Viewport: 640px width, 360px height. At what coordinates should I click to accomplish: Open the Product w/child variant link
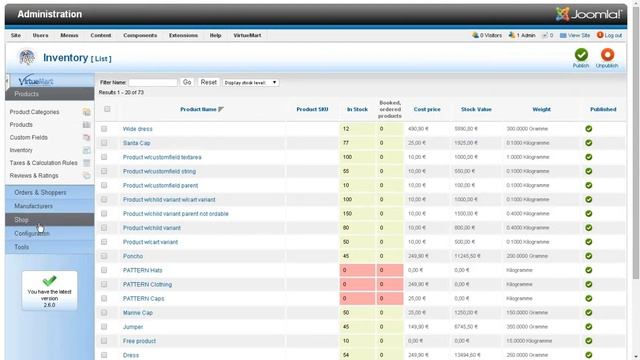(152, 228)
